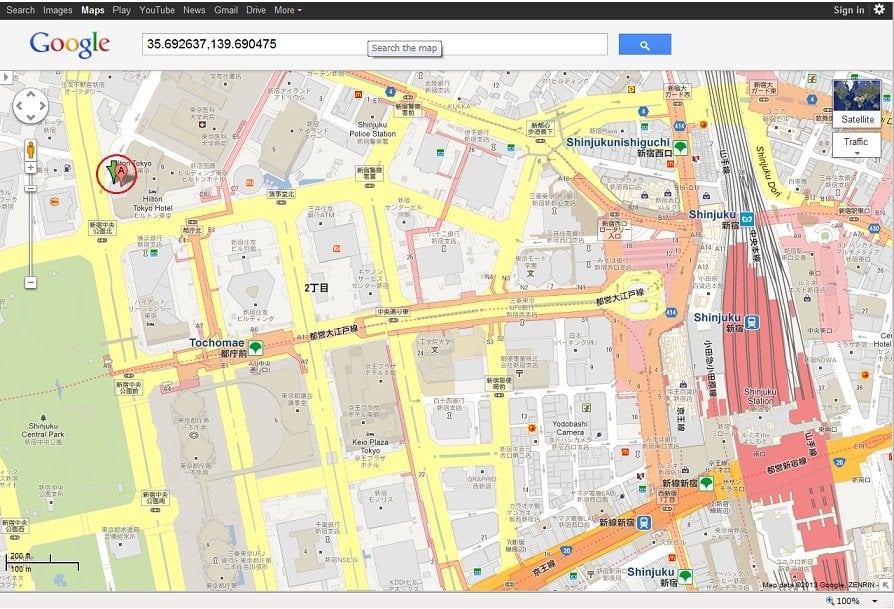The image size is (894, 609).
Task: Click the Tochomae station name text
Action: [217, 343]
